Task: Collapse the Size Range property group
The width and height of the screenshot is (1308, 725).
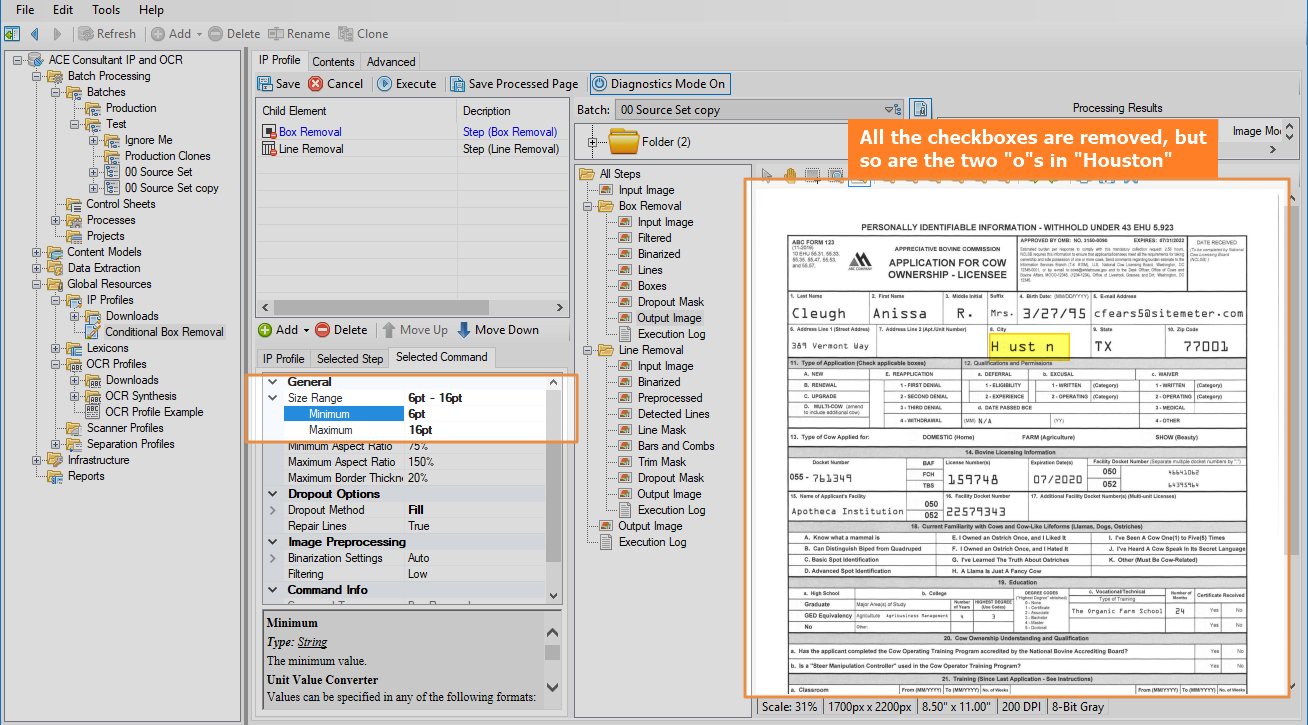Action: [x=272, y=398]
